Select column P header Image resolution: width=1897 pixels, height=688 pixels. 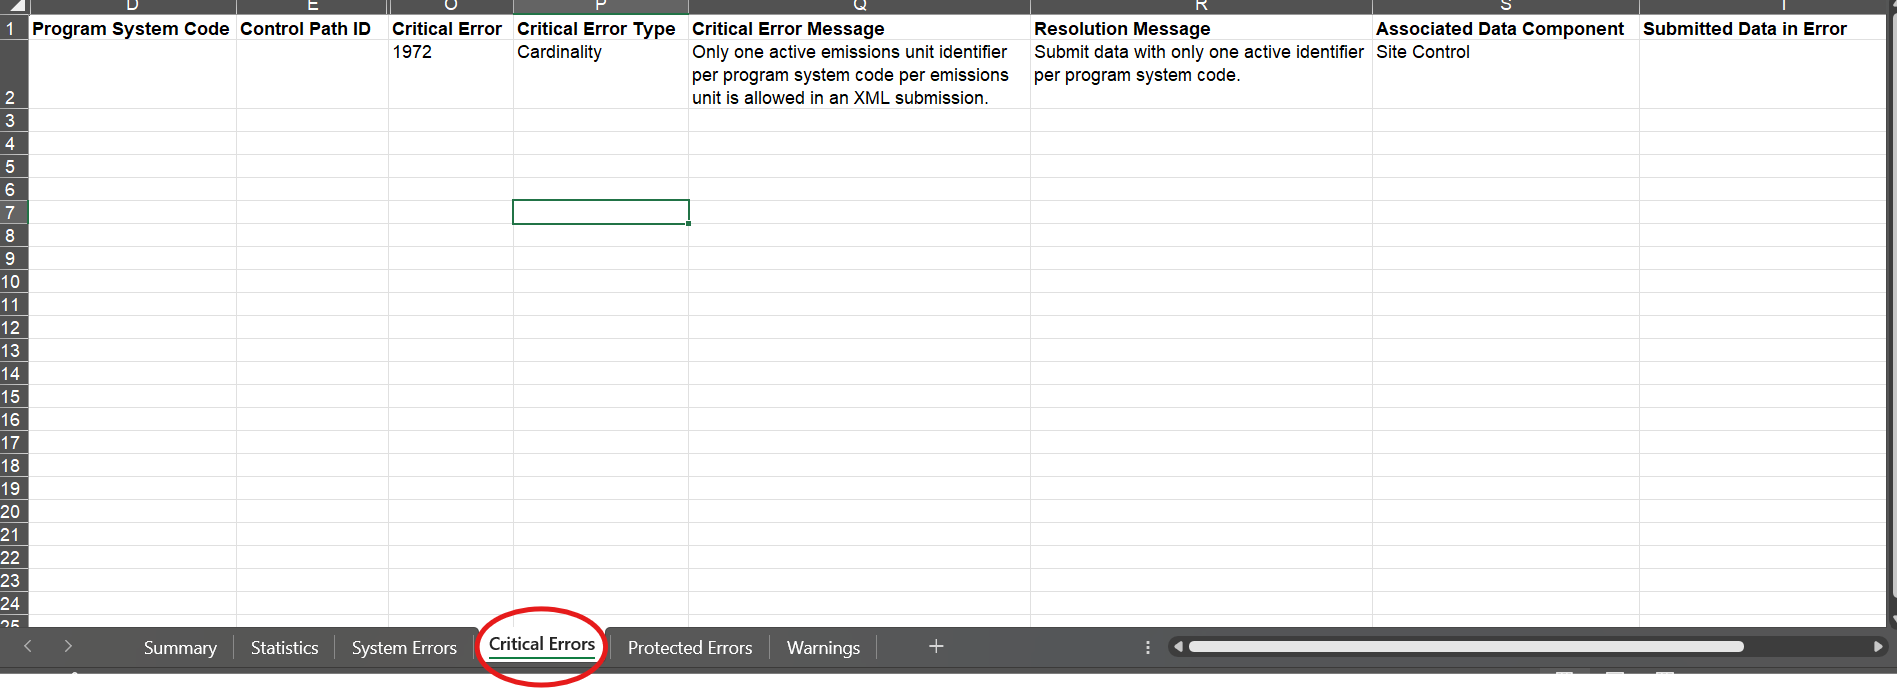pyautogui.click(x=601, y=6)
